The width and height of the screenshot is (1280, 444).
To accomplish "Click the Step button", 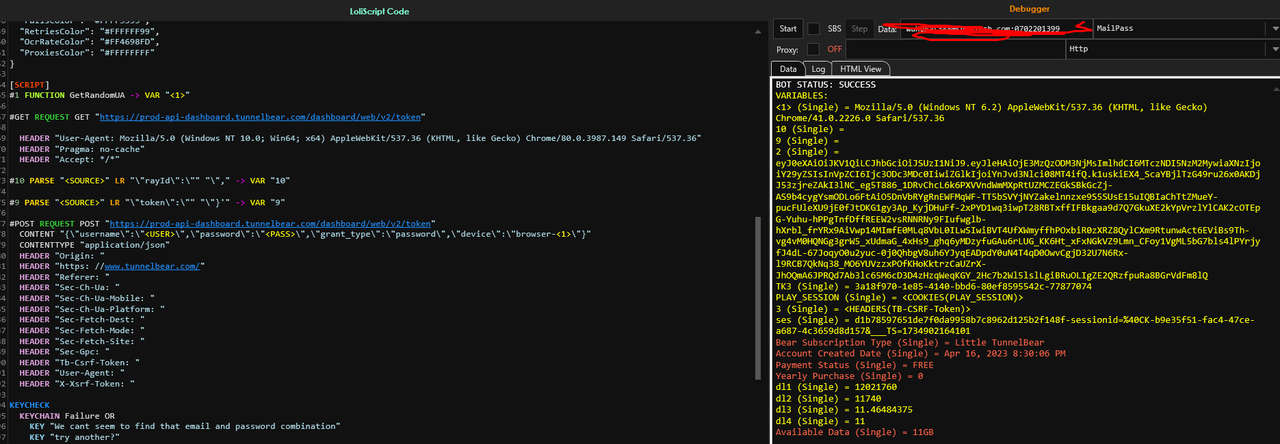I will click(859, 29).
